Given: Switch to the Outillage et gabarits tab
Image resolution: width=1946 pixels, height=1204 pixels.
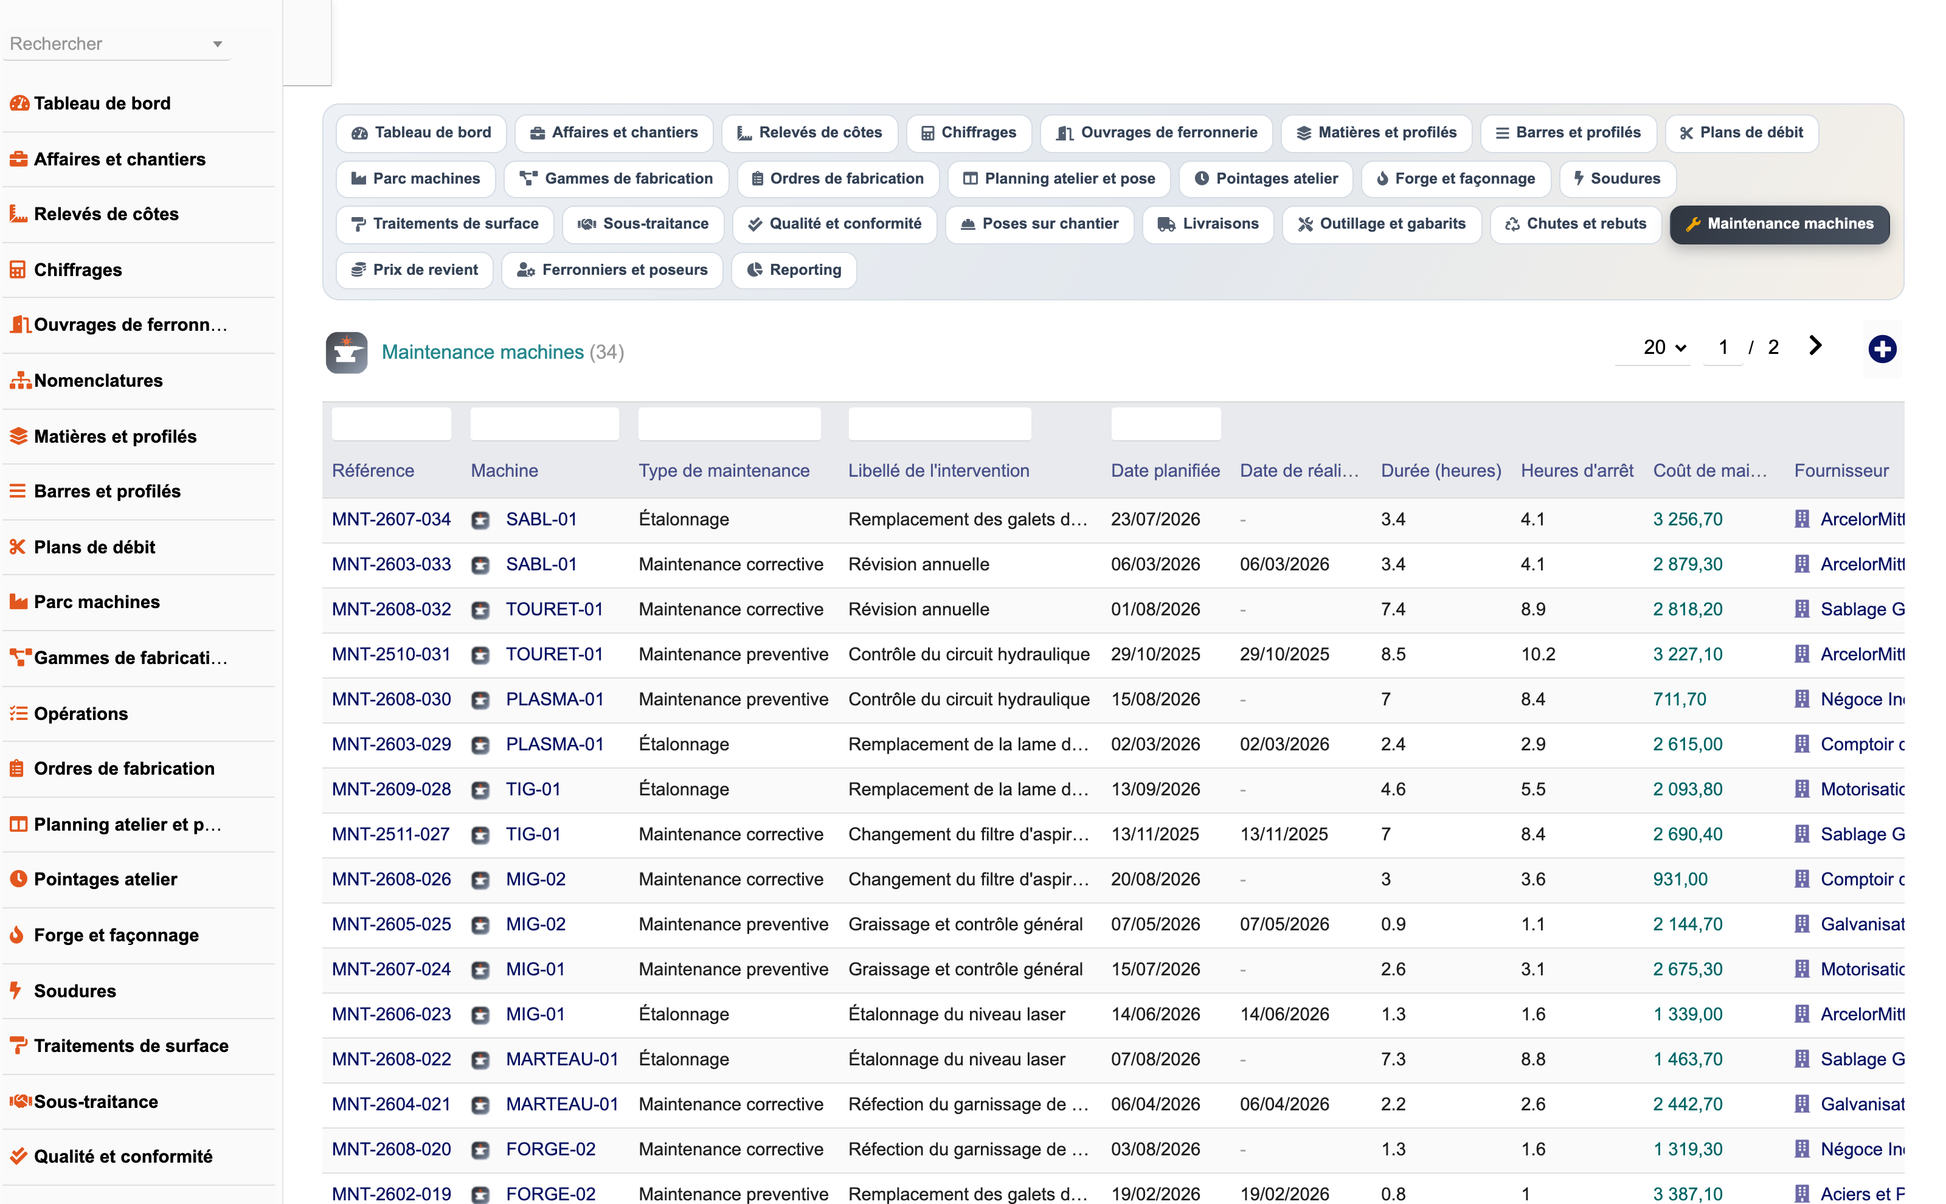Looking at the screenshot, I should tap(1382, 224).
